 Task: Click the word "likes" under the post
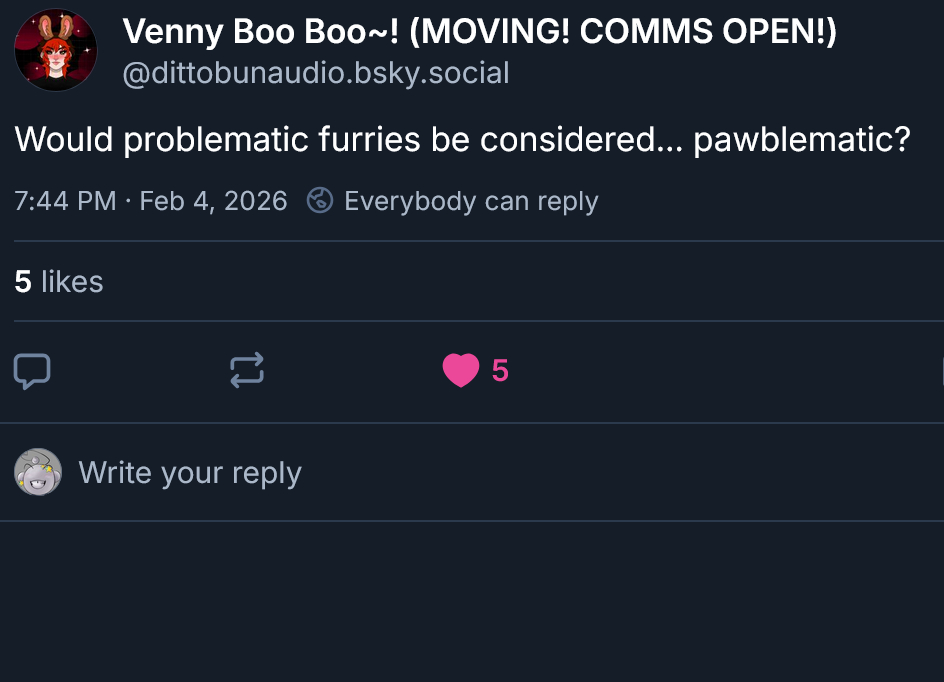point(72,282)
